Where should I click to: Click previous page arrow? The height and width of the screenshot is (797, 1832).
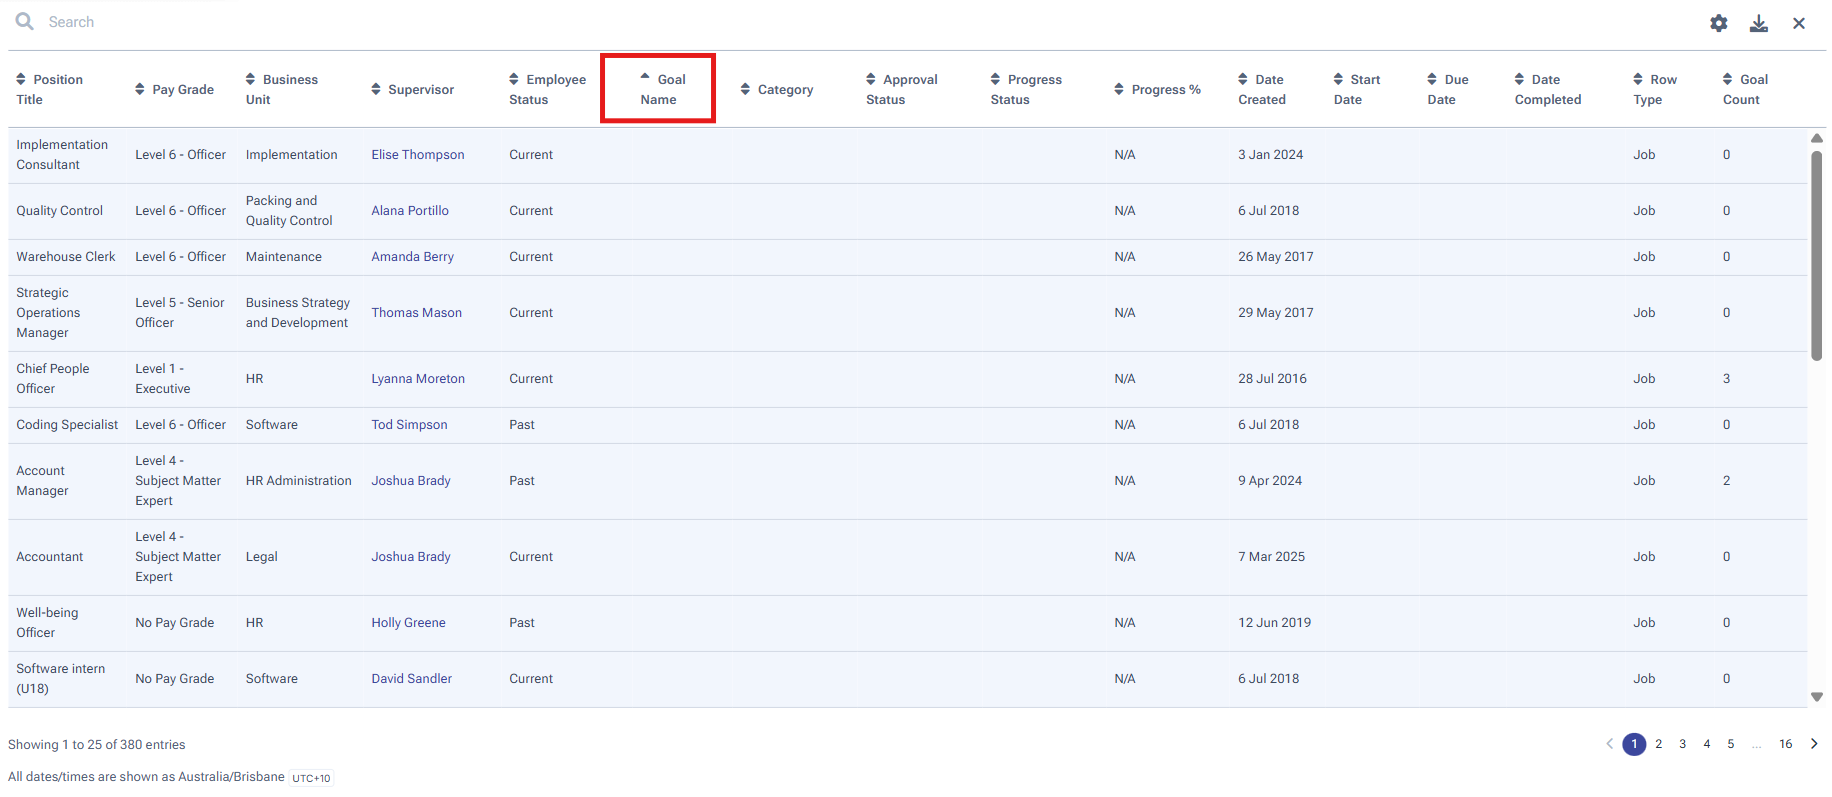tap(1609, 744)
